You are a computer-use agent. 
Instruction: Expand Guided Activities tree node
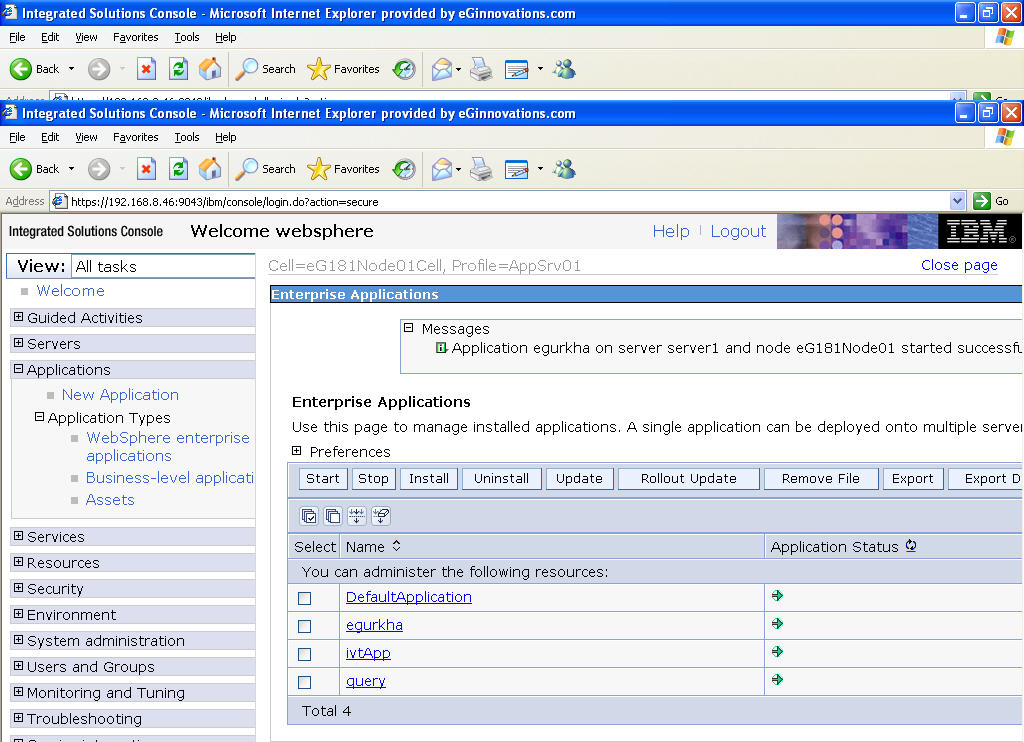pyautogui.click(x=18, y=317)
